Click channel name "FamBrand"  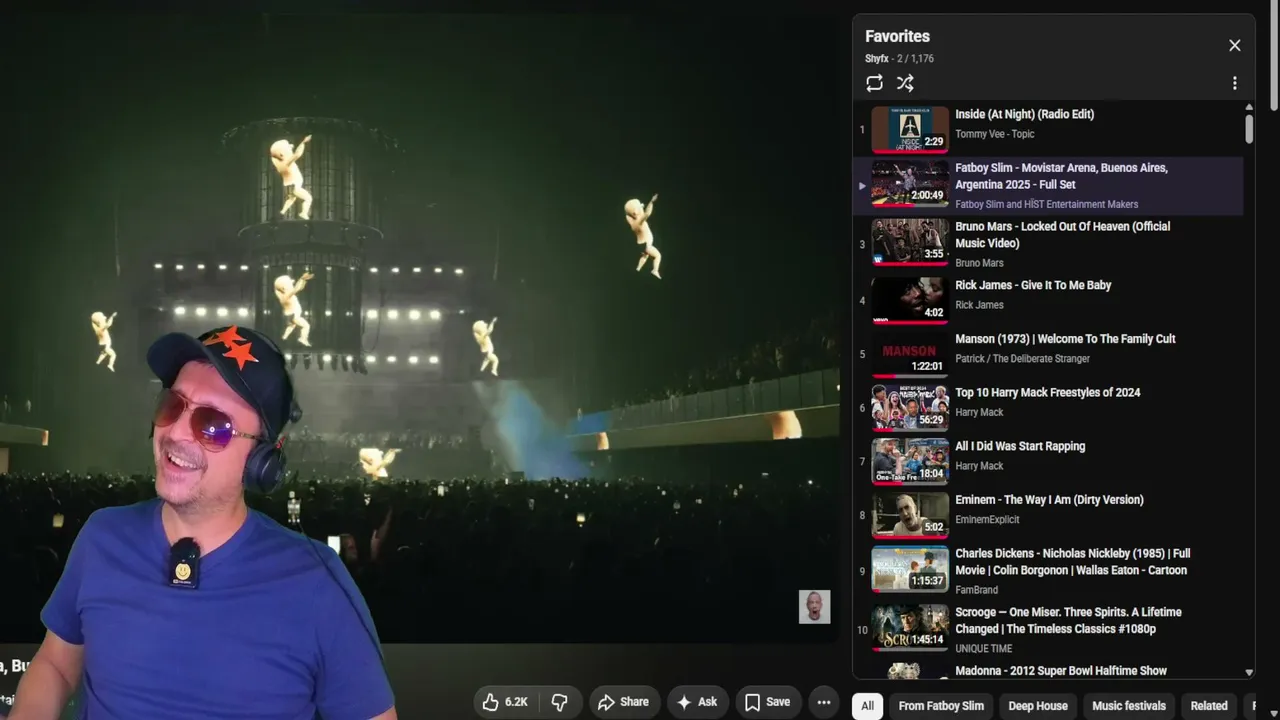point(976,590)
